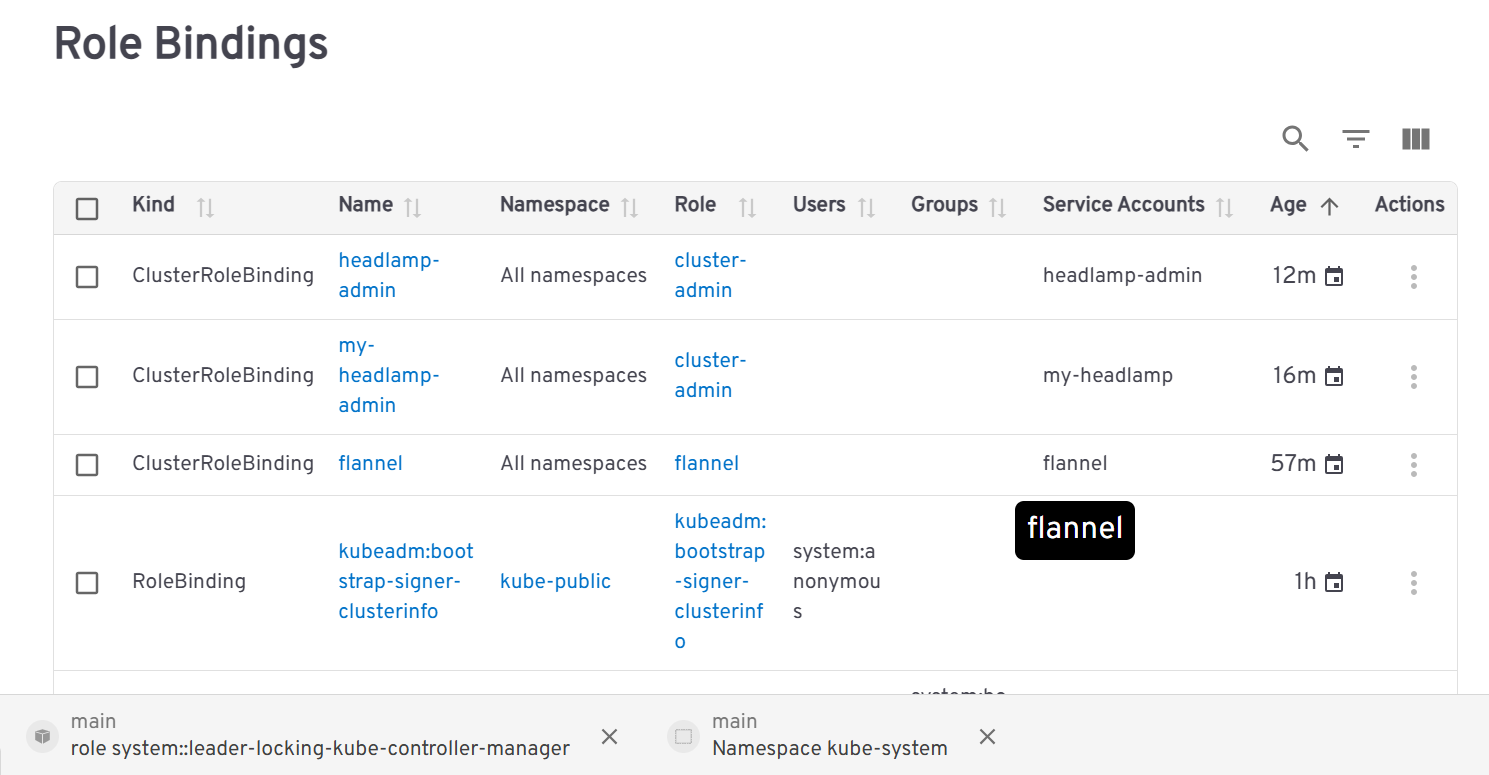Open the flannel role link
The height and width of the screenshot is (775, 1489).
pos(707,463)
